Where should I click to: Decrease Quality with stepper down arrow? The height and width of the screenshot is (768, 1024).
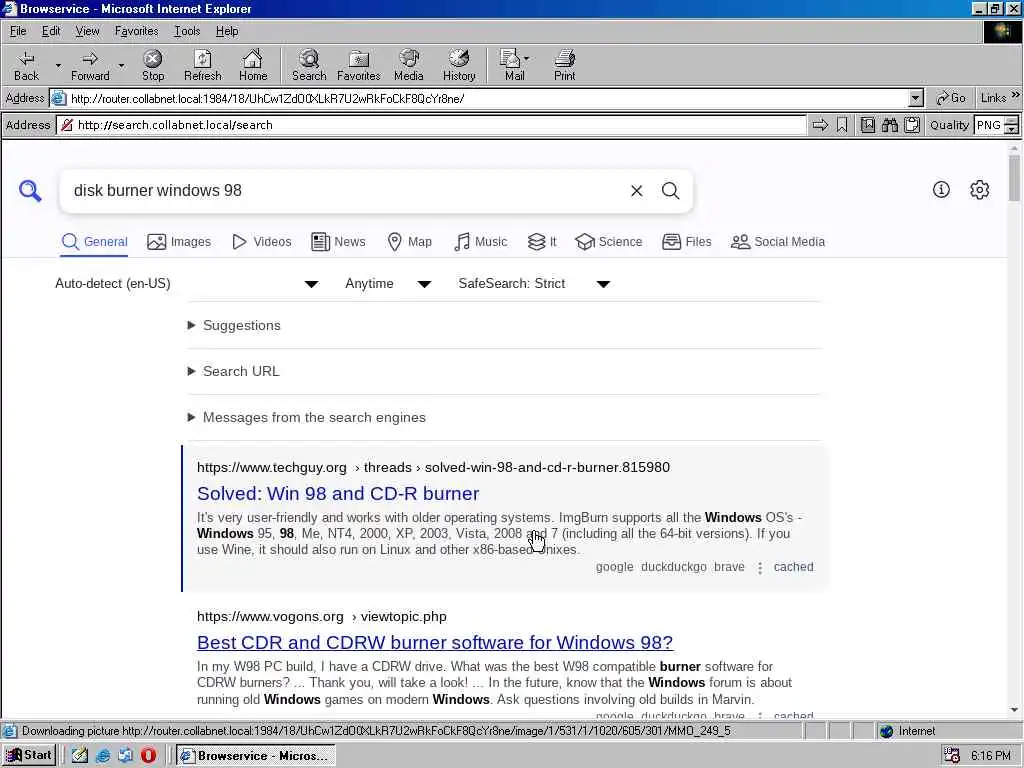click(x=1011, y=129)
